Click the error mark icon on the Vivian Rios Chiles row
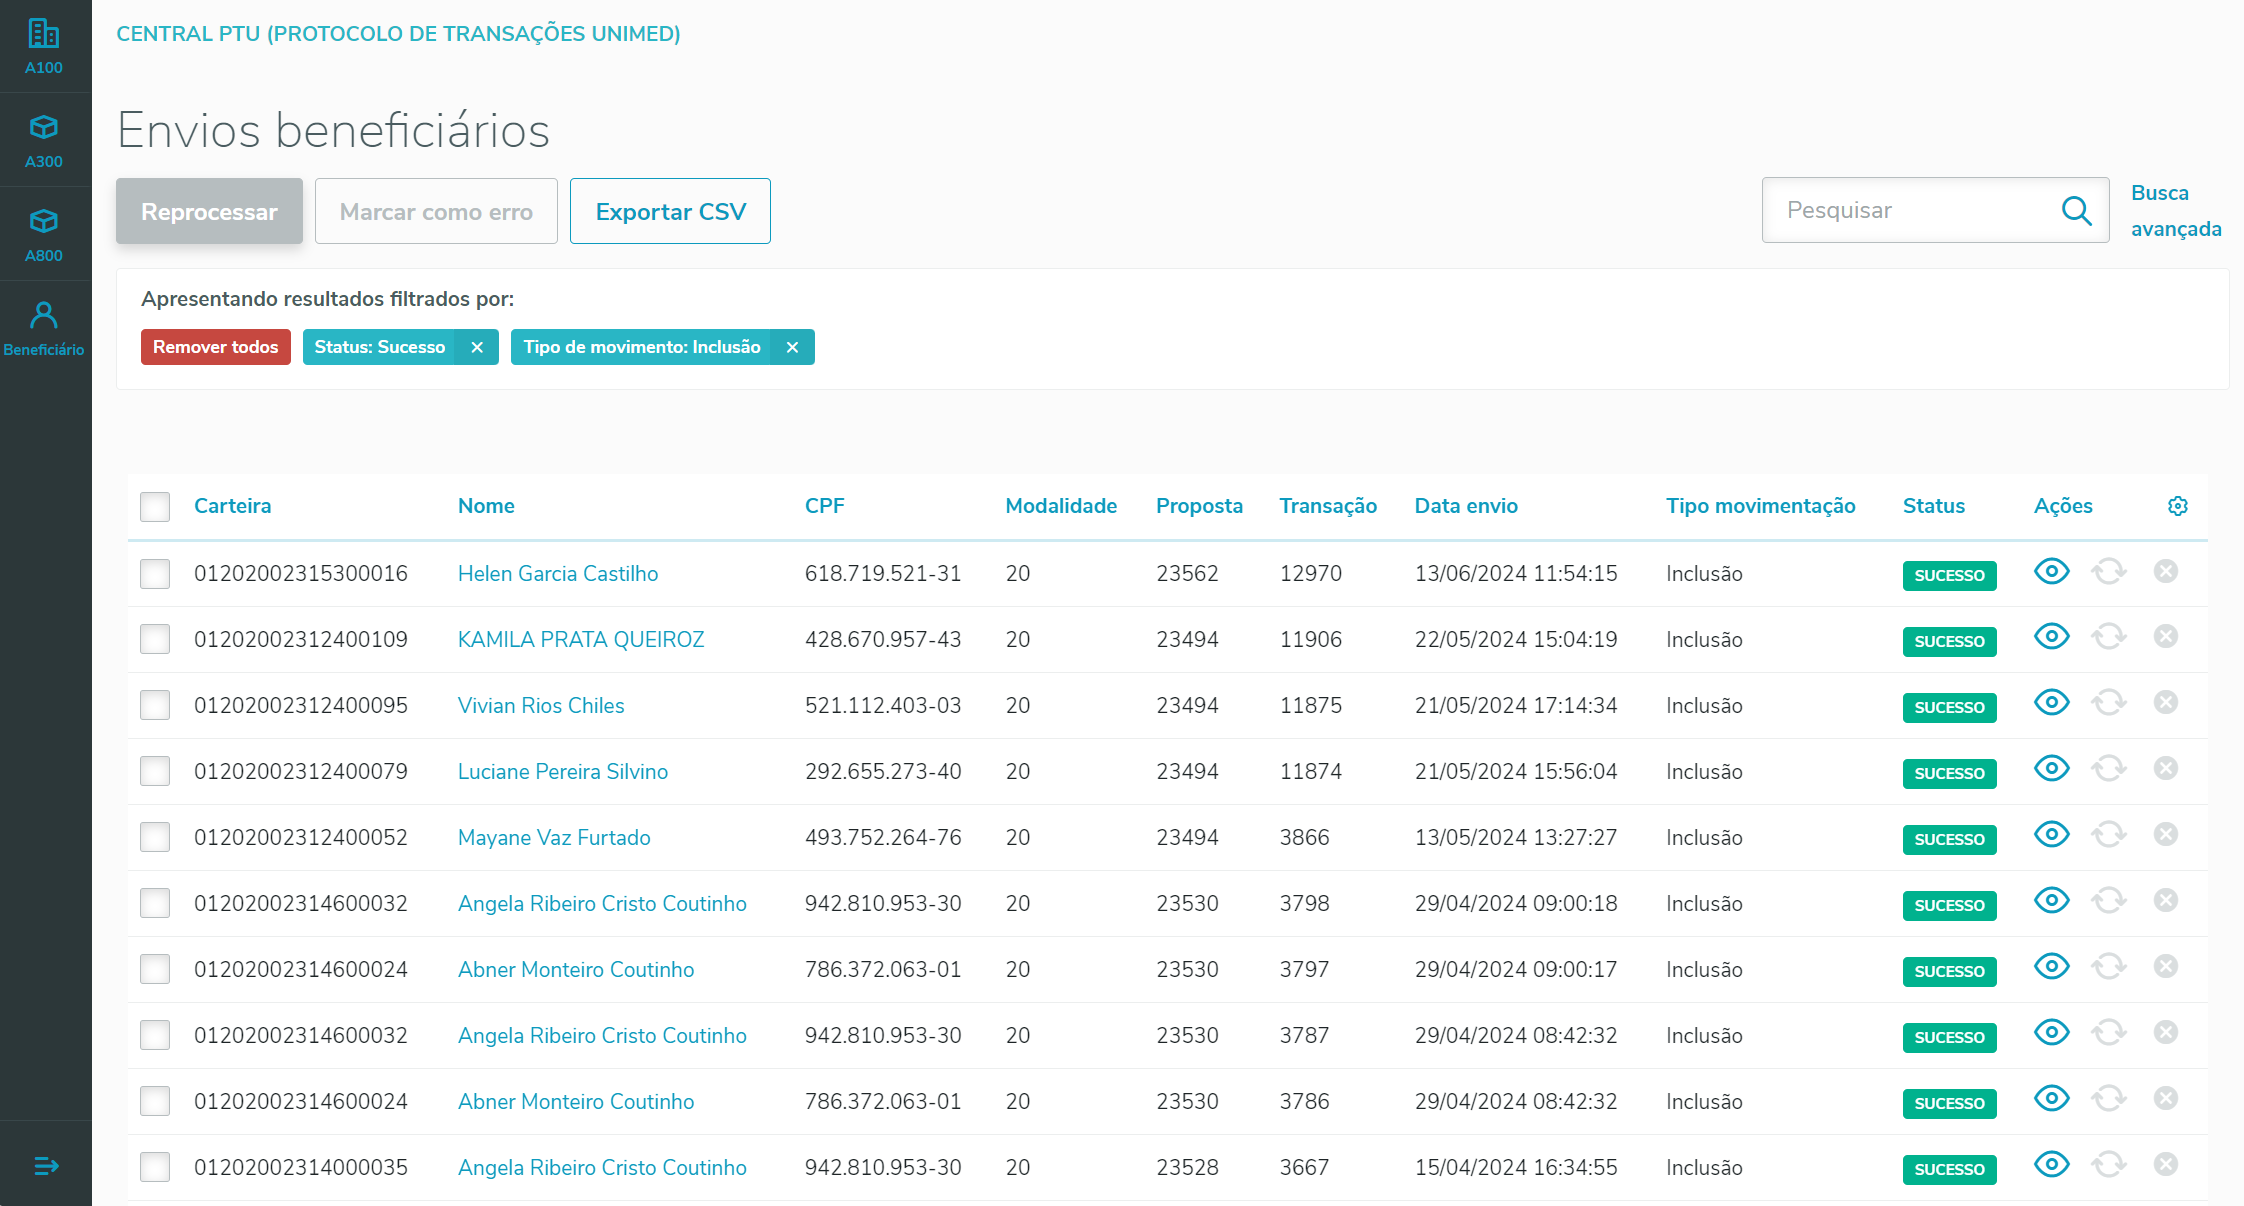Screen dimensions: 2244x1206 click(2166, 703)
